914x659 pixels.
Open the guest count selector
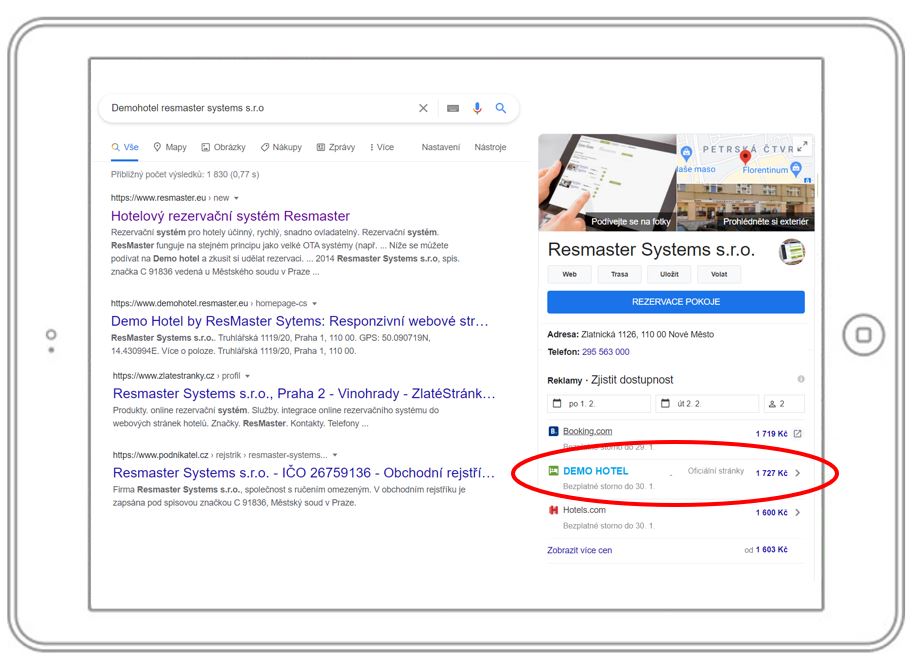(x=785, y=404)
